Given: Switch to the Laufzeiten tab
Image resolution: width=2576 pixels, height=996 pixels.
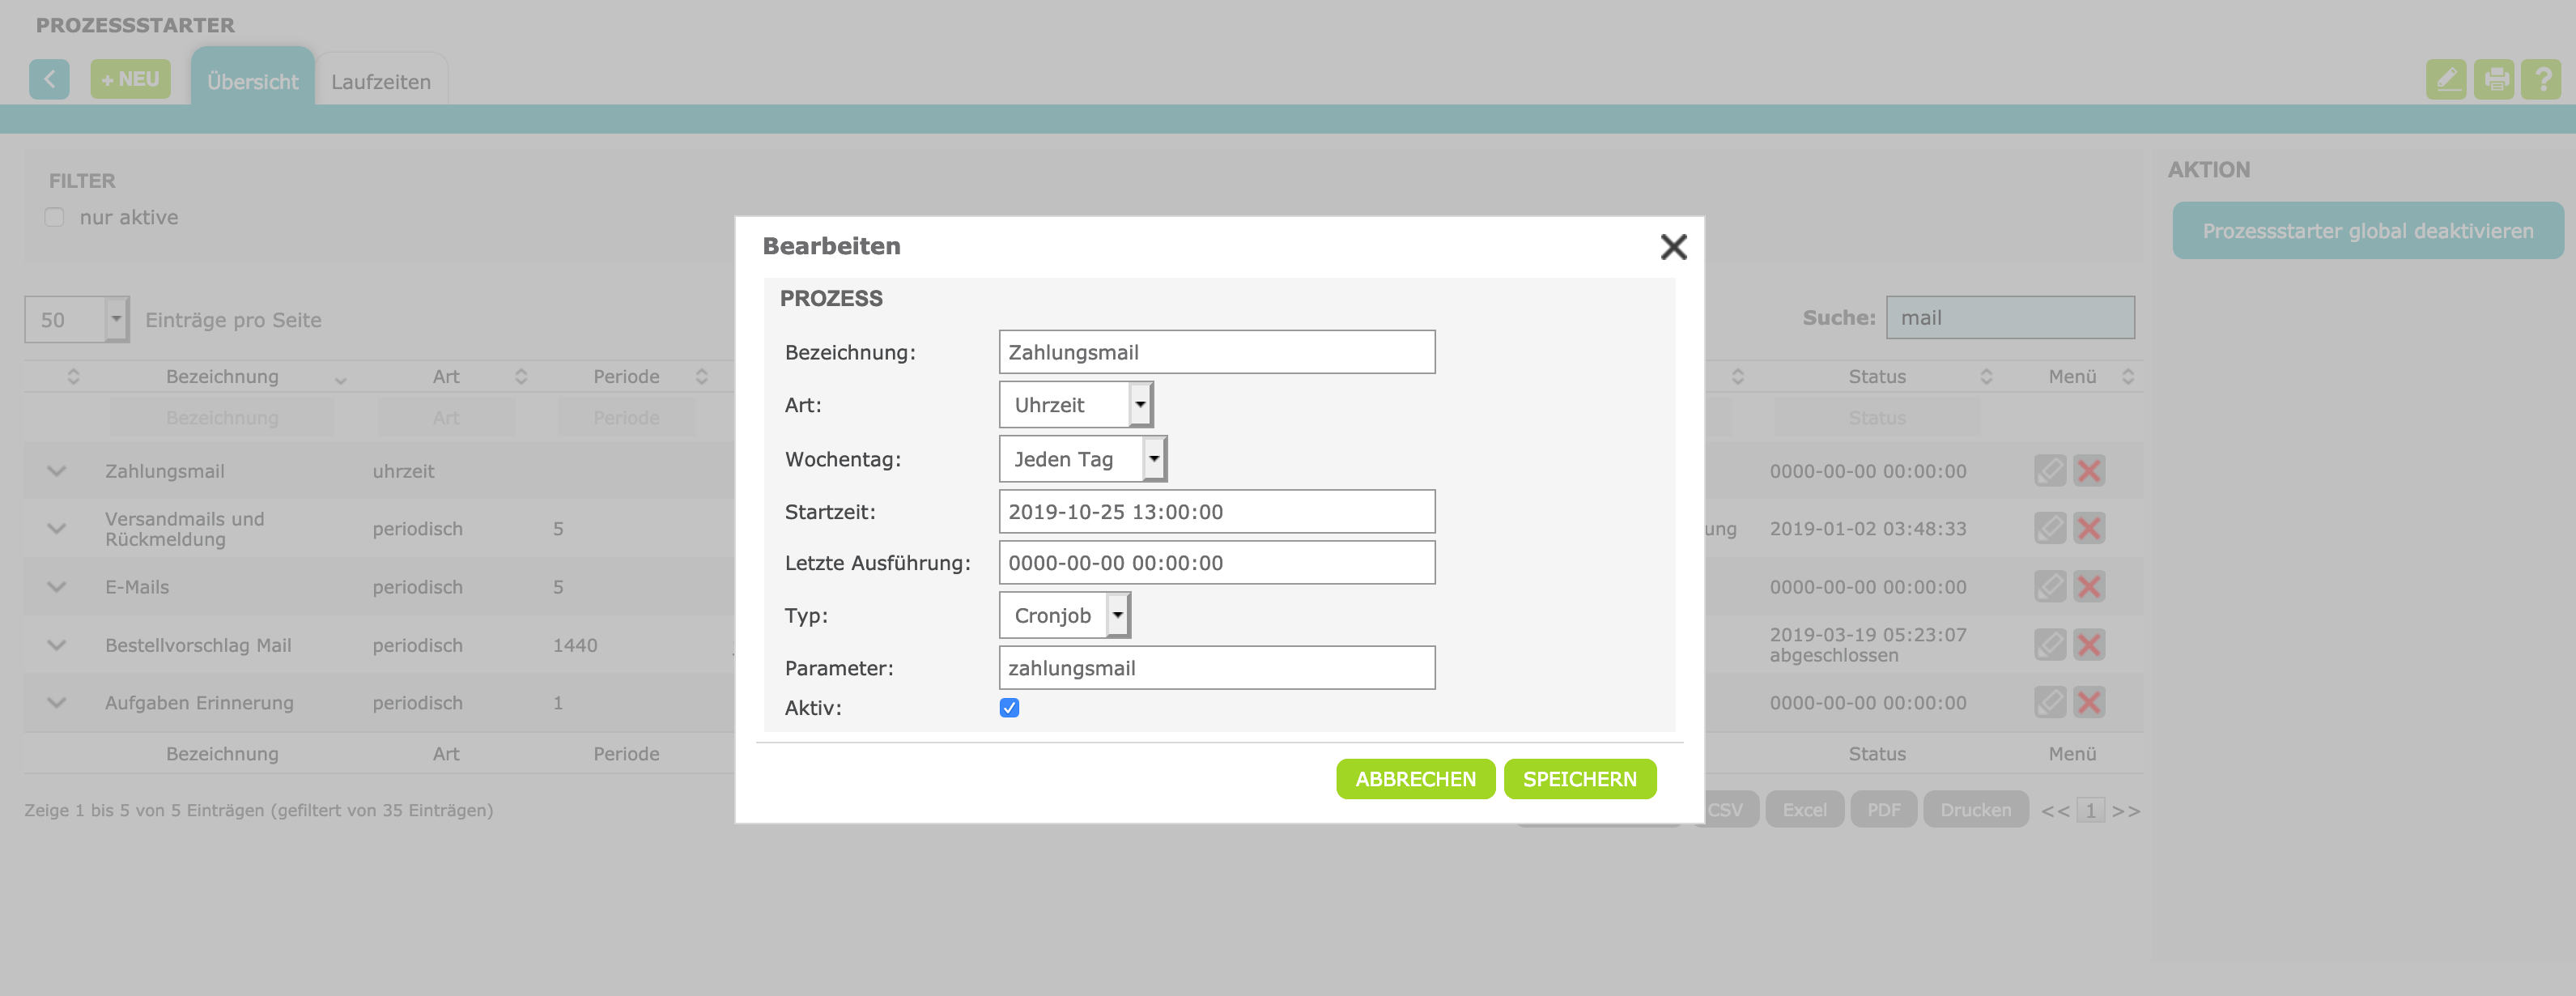Looking at the screenshot, I should [381, 81].
